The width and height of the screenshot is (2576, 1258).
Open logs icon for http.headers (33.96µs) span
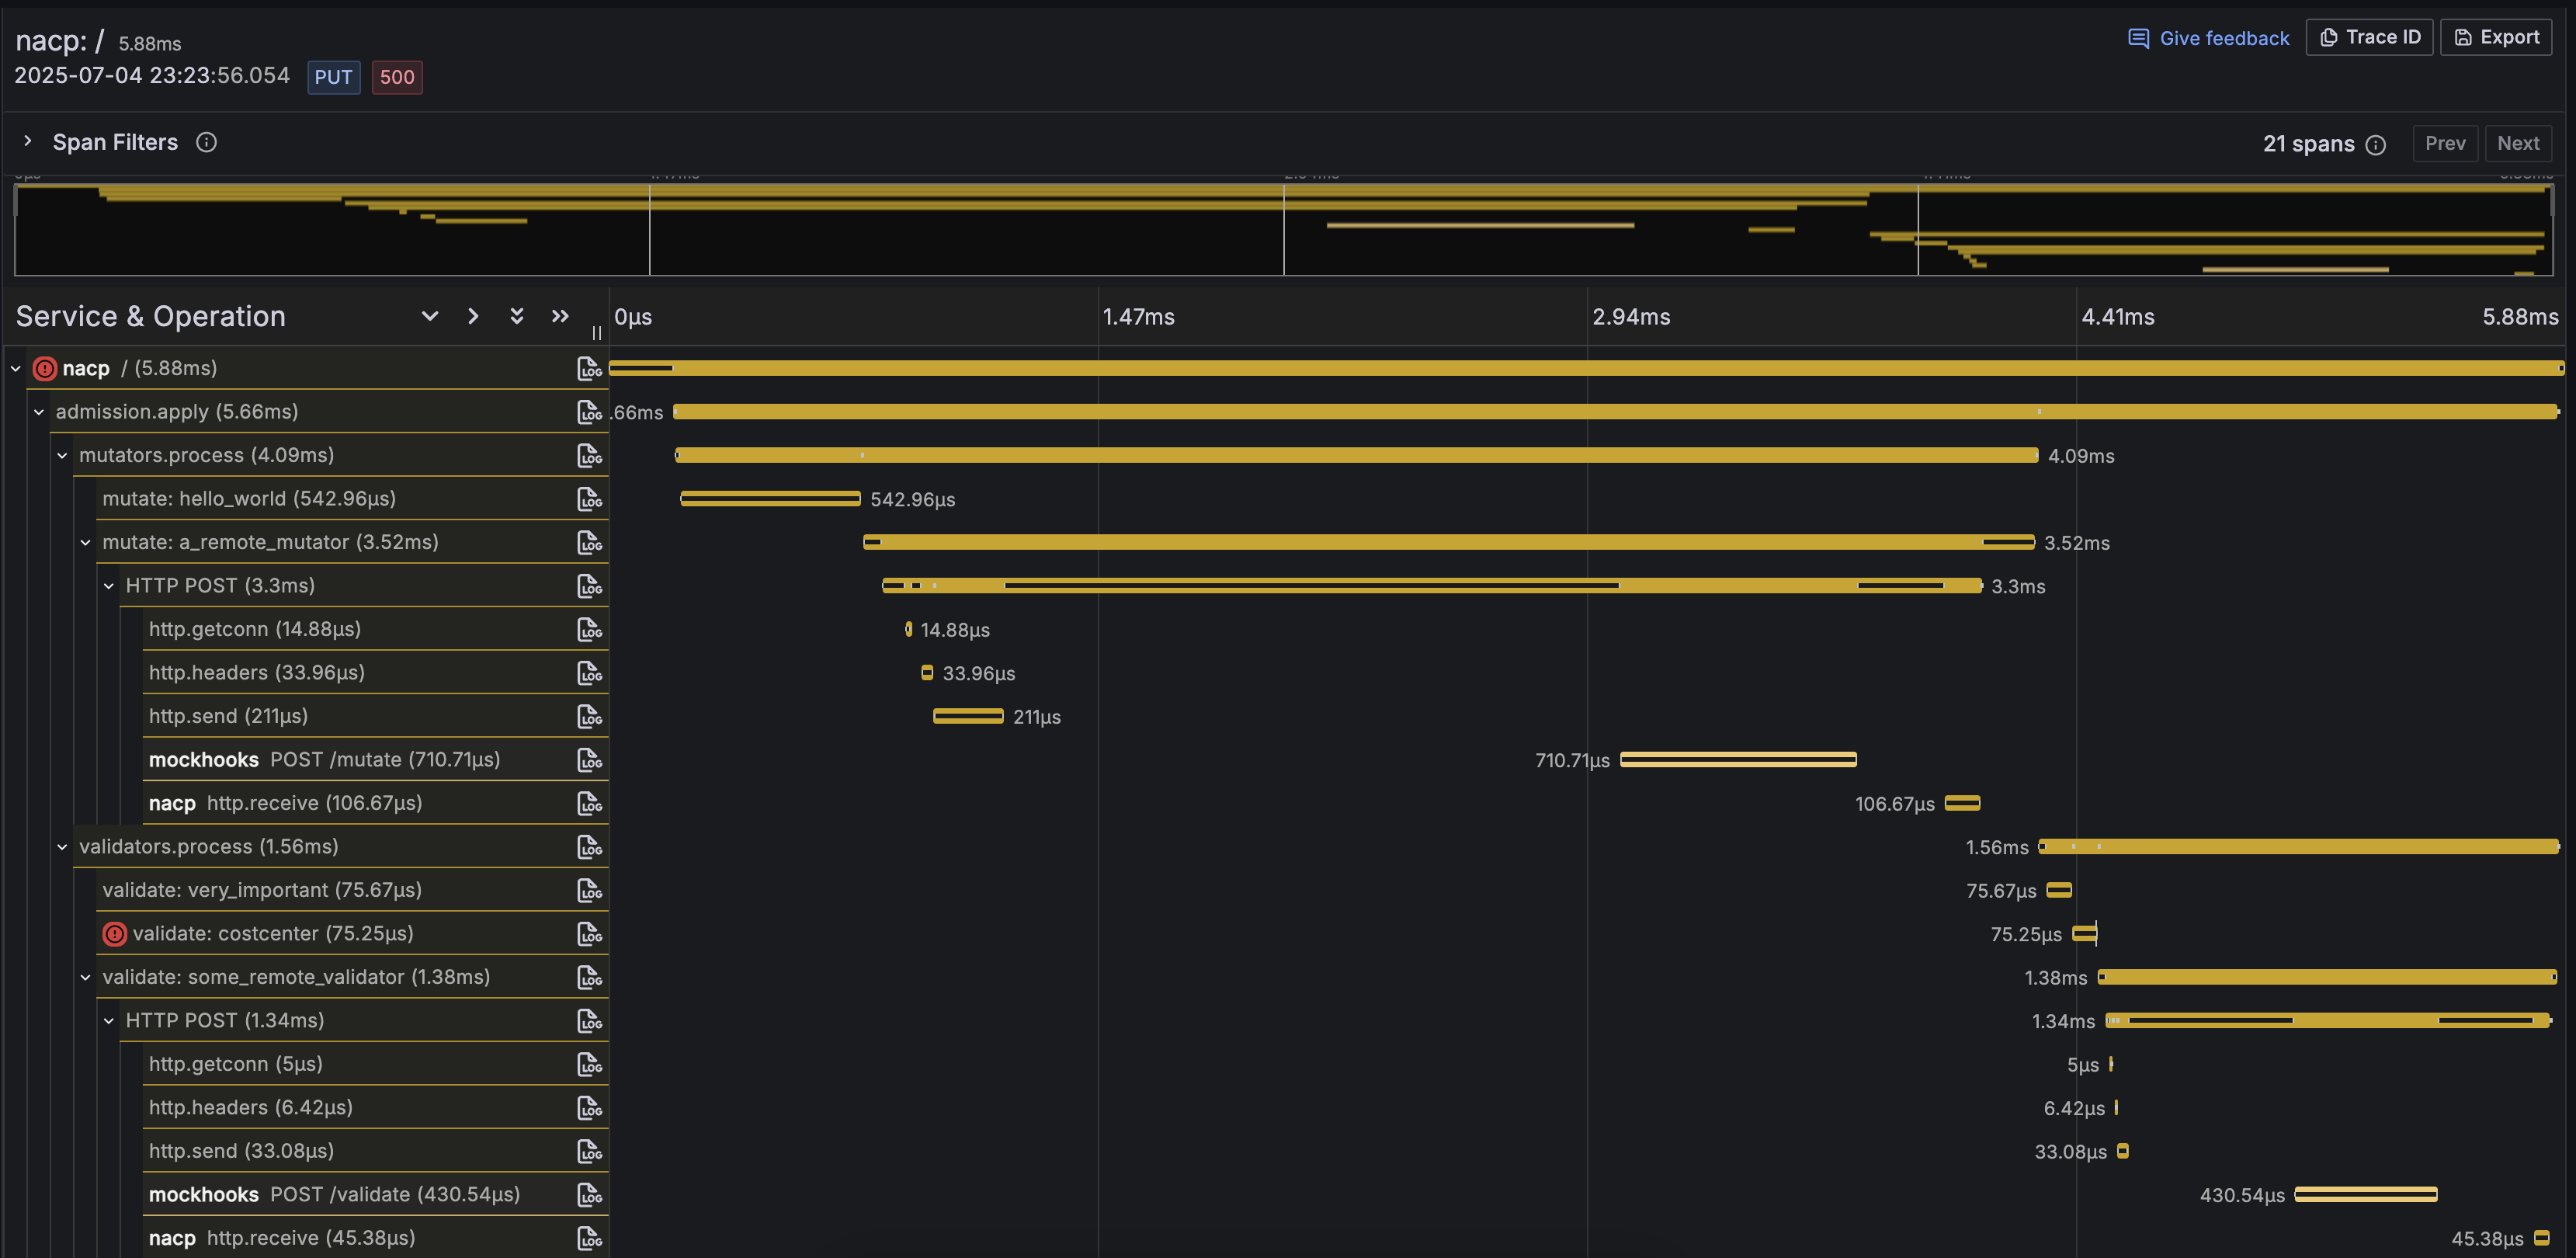click(589, 673)
